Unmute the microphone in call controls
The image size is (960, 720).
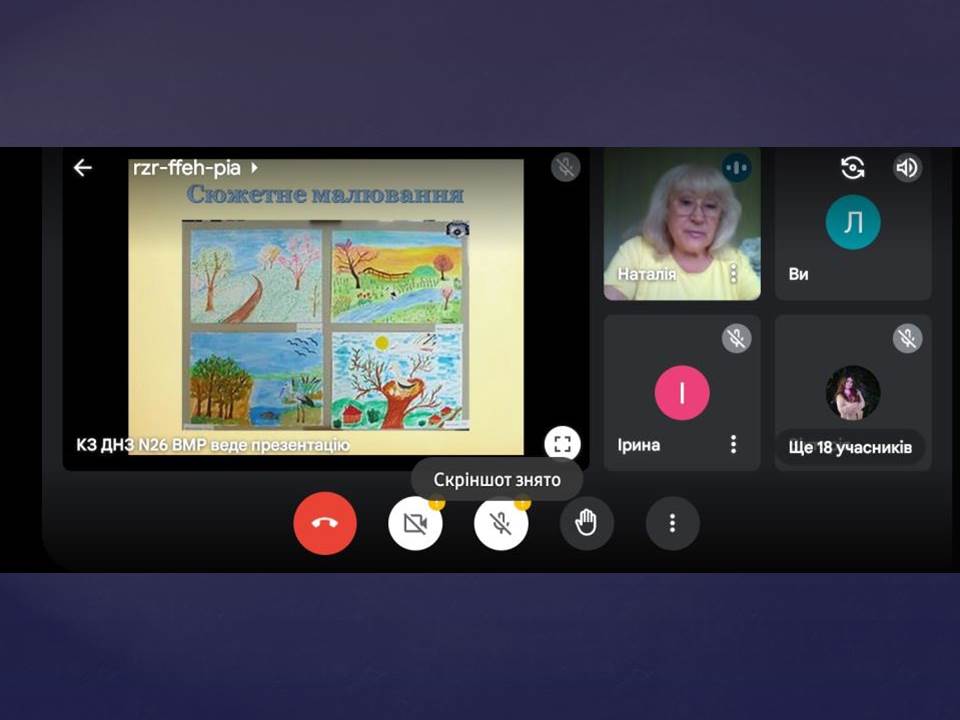tap(501, 523)
